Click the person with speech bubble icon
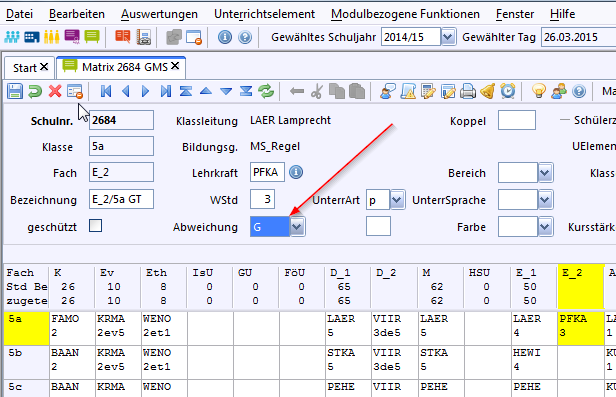616x397 pixels. point(387,91)
